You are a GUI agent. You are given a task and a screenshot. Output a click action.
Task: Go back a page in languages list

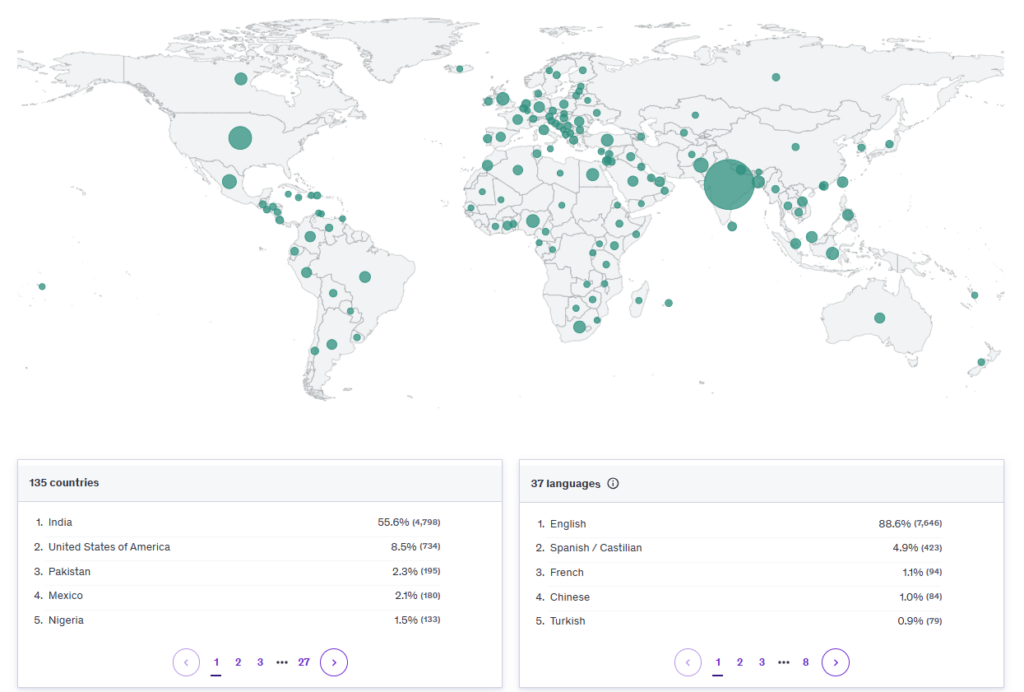(688, 662)
